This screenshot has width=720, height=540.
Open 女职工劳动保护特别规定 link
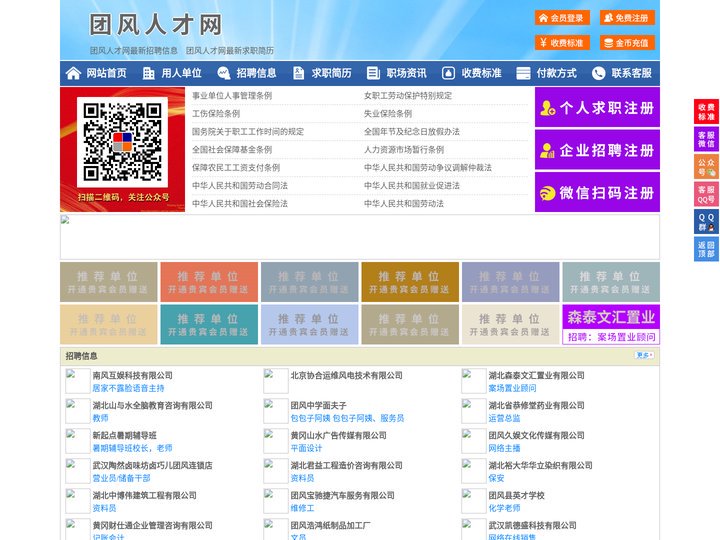408,96
